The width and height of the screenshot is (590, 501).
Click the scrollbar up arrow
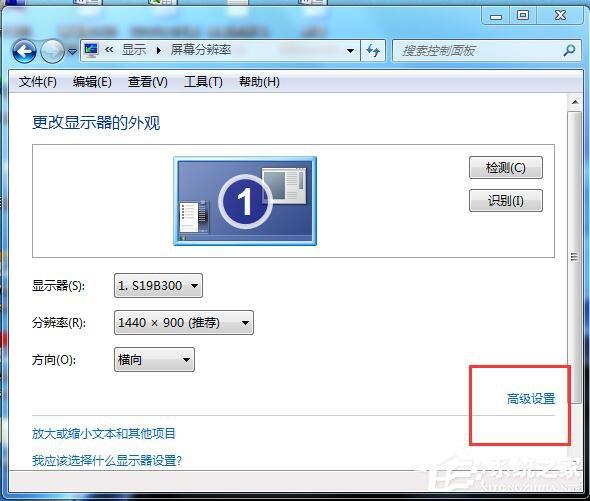coord(575,102)
